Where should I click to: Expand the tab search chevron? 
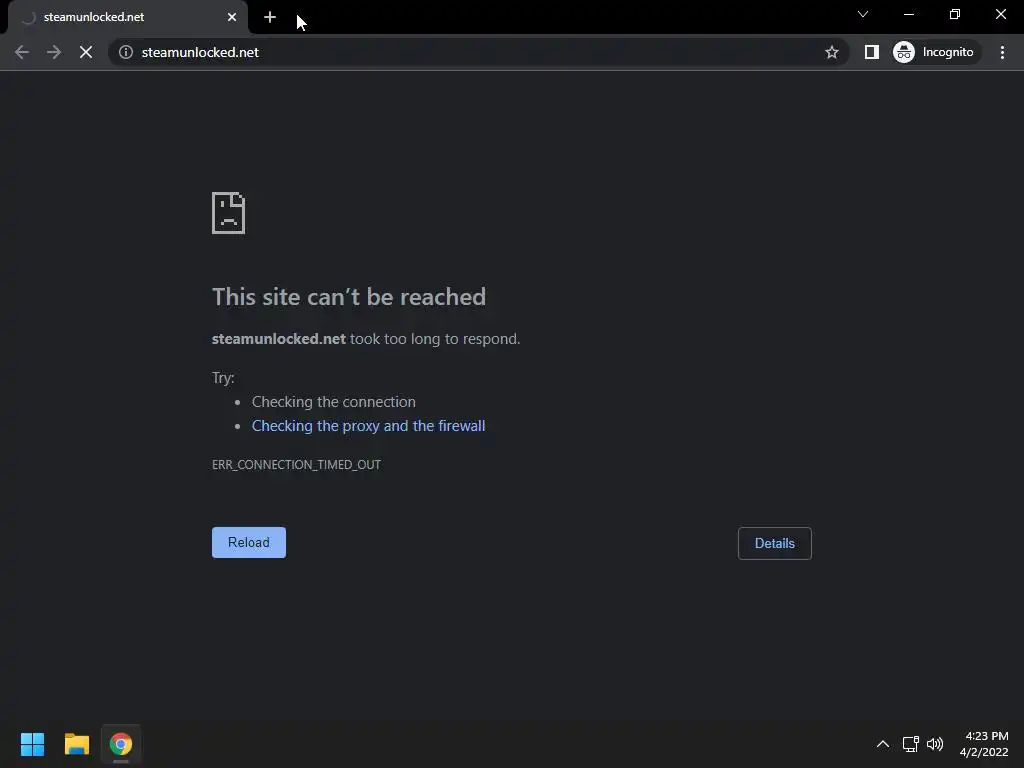click(x=863, y=14)
